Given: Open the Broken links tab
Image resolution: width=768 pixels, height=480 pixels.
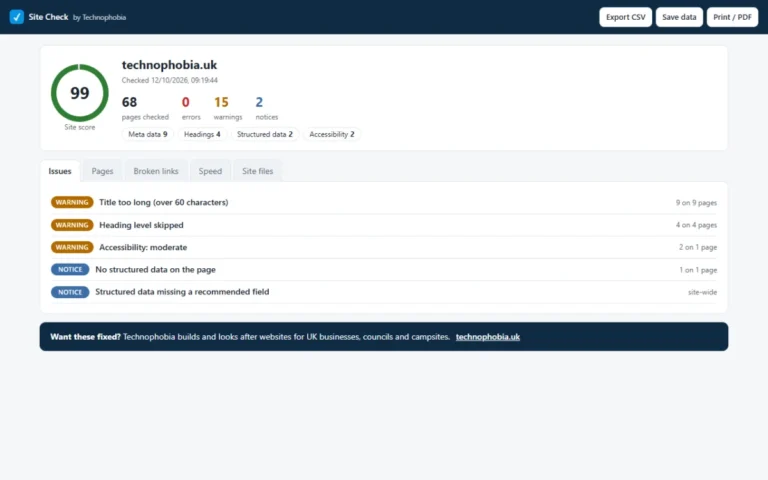Looking at the screenshot, I should tap(156, 171).
